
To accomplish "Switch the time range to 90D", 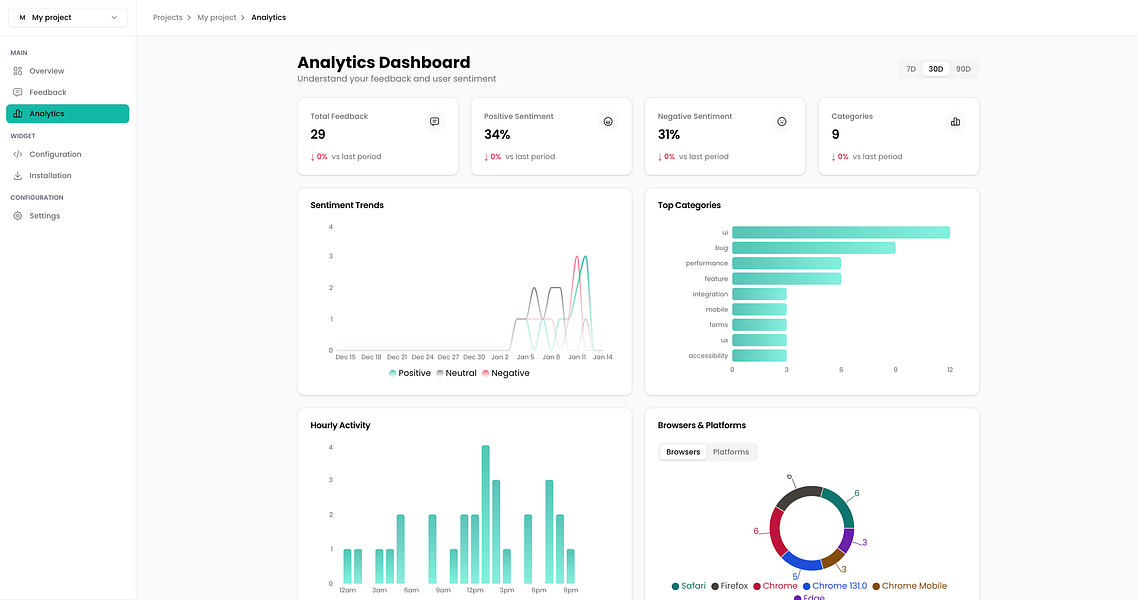I will 963,69.
